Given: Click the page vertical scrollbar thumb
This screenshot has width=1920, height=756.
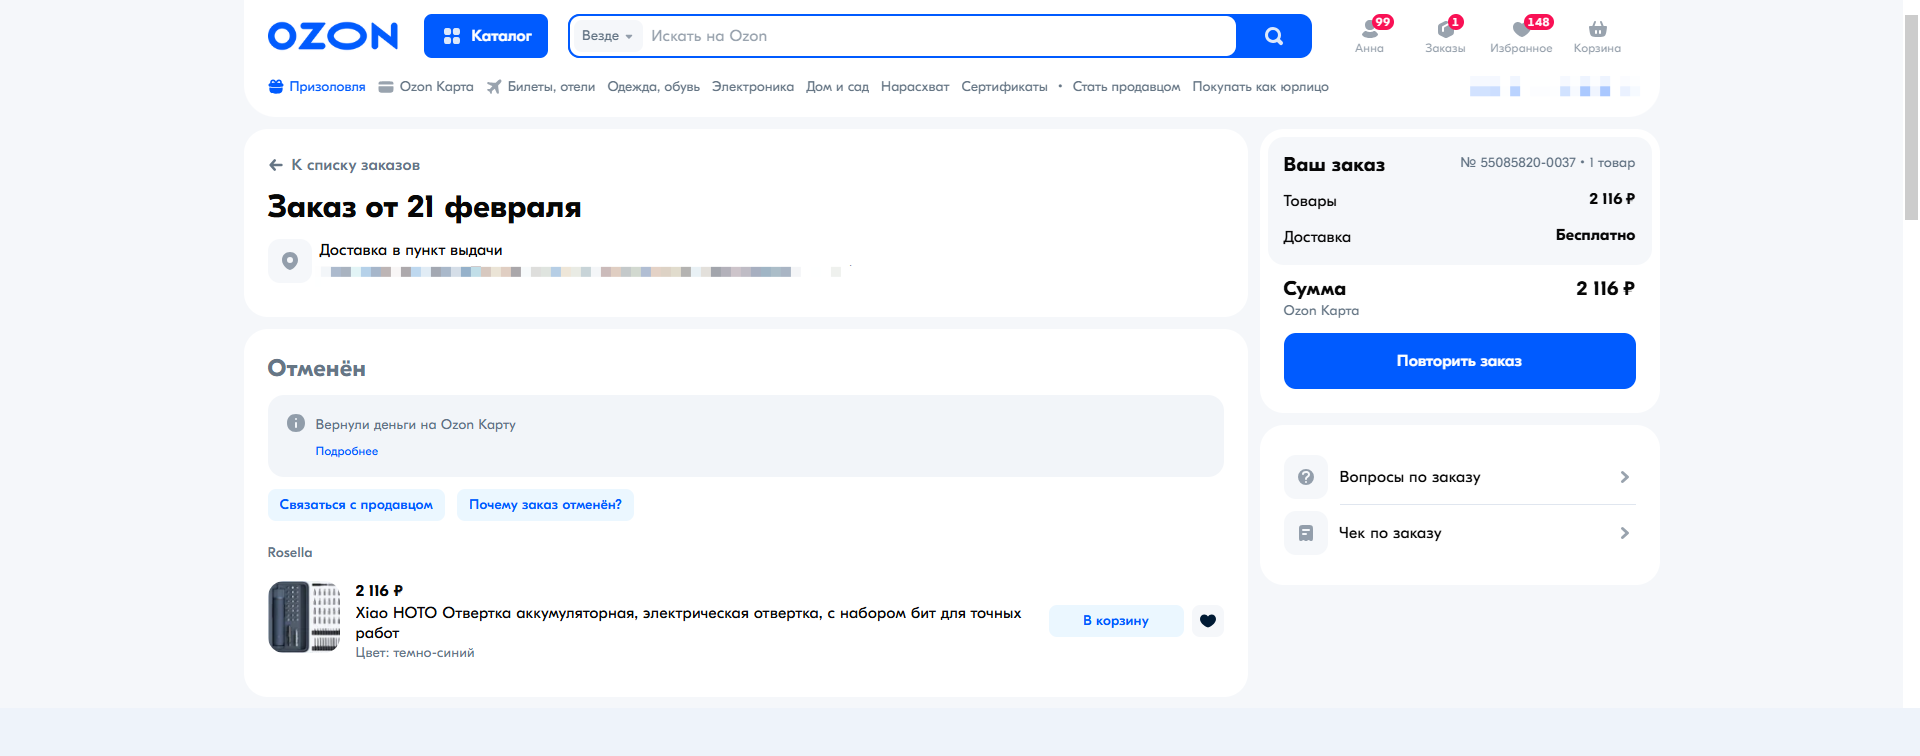Looking at the screenshot, I should pos(1911,118).
